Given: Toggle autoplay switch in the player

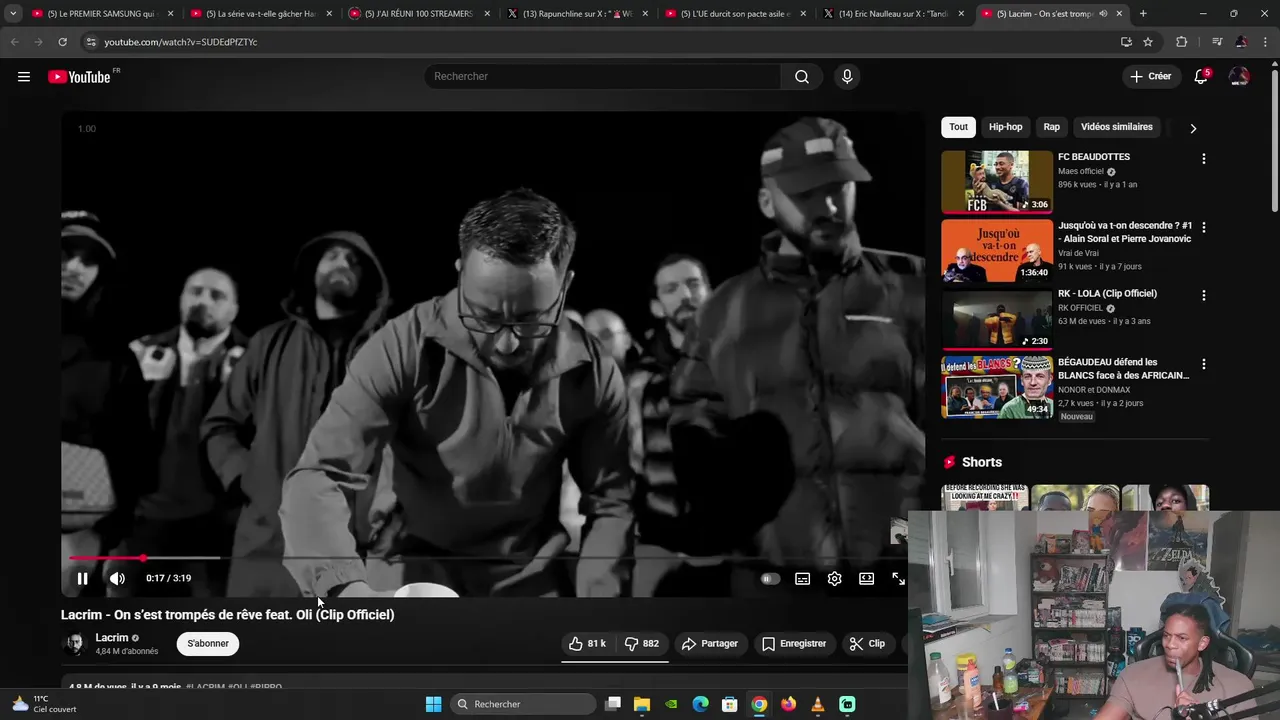Looking at the screenshot, I should (x=769, y=578).
